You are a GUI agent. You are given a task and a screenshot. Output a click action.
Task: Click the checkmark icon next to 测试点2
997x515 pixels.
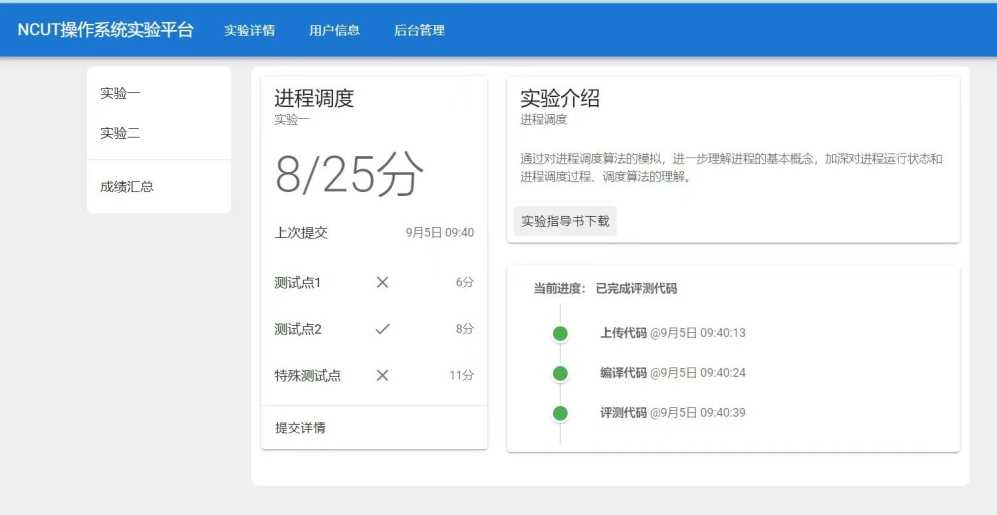(x=382, y=329)
